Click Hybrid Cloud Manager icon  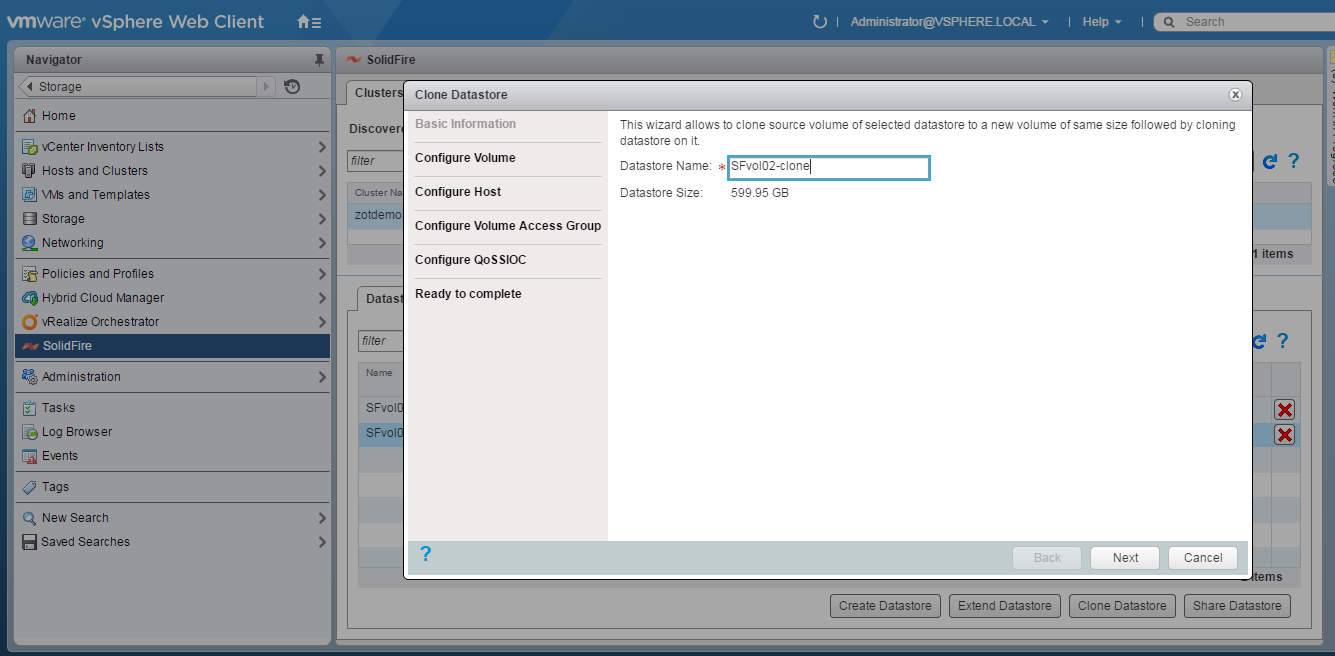point(30,298)
